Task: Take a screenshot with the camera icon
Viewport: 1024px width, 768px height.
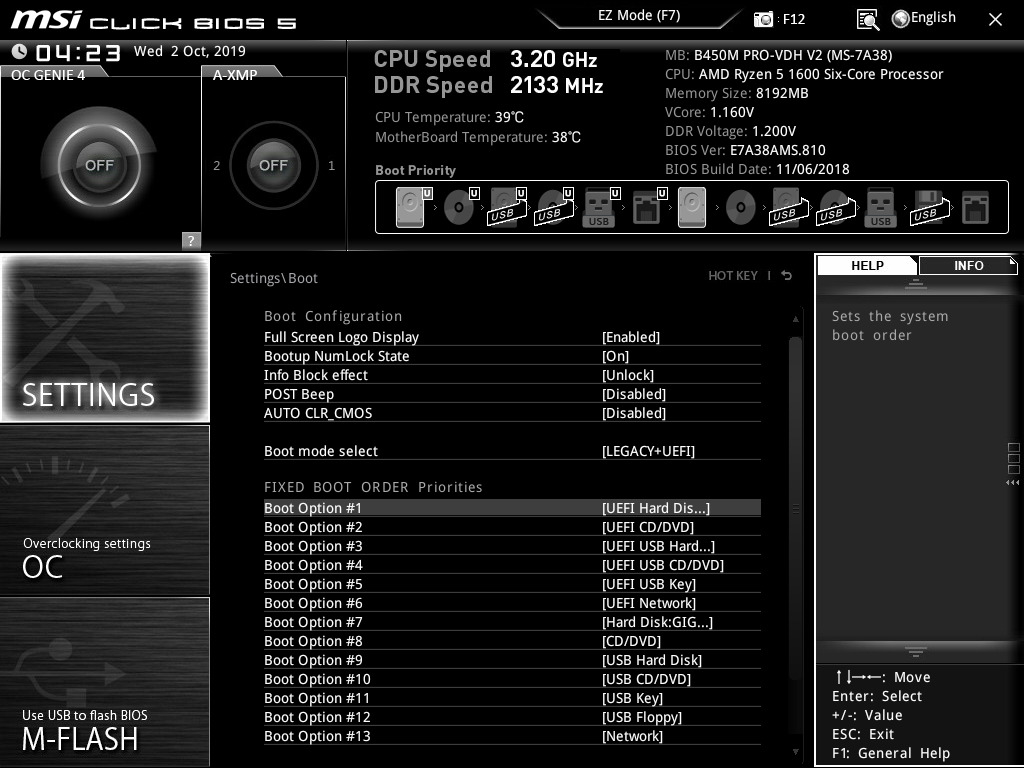Action: pos(763,19)
